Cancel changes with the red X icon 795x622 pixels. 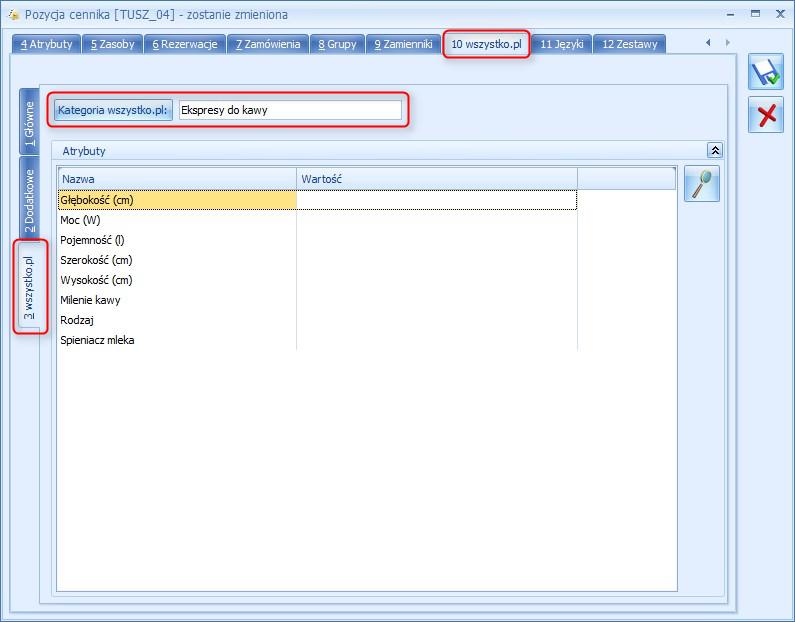point(766,115)
